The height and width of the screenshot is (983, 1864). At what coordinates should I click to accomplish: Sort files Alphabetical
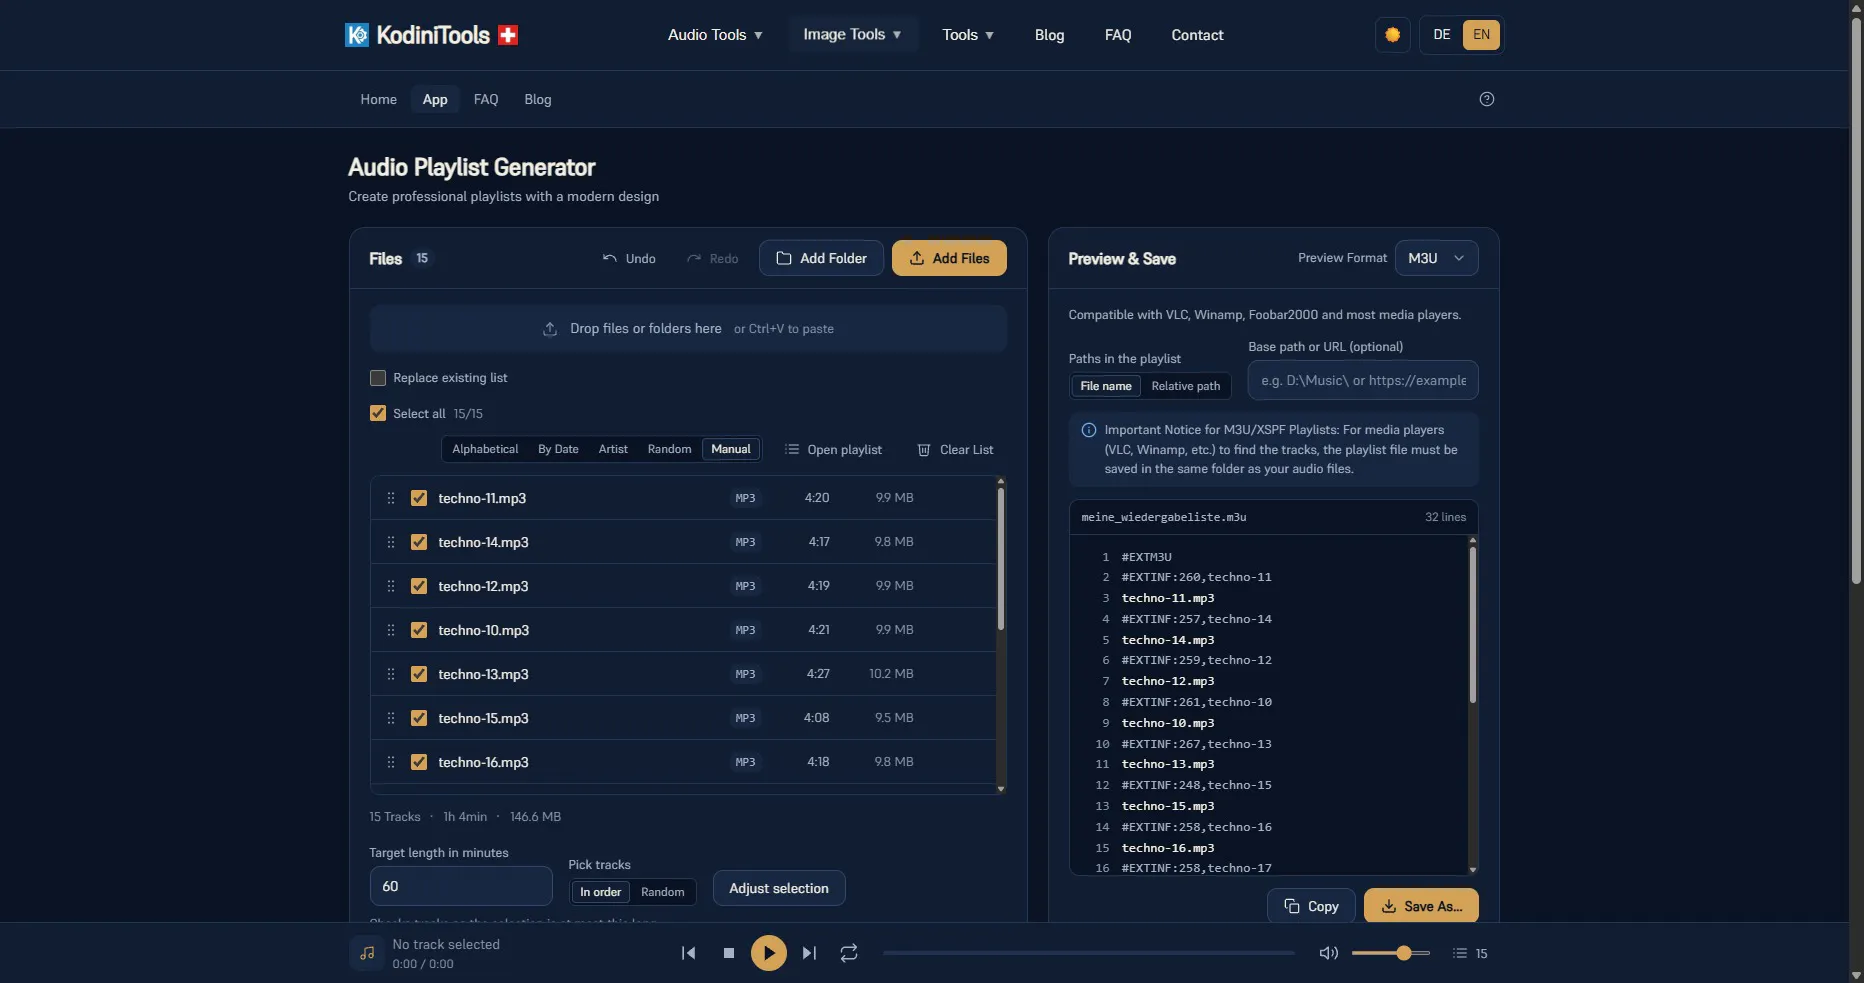pyautogui.click(x=485, y=449)
